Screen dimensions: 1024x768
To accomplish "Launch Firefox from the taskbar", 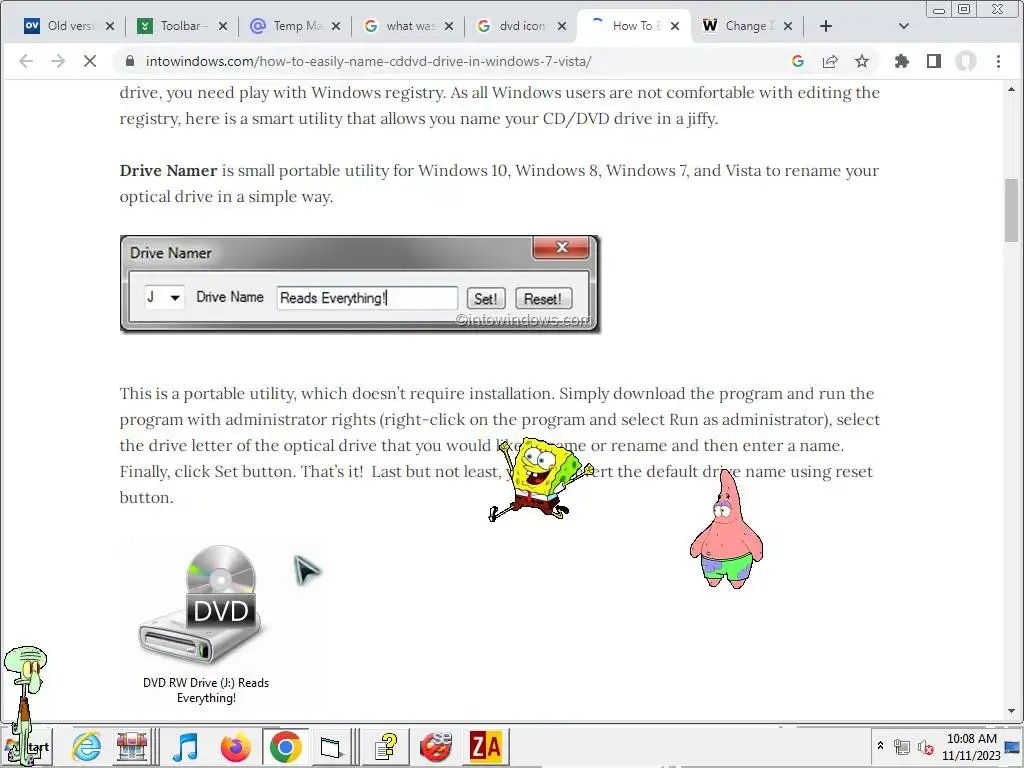I will [x=235, y=746].
